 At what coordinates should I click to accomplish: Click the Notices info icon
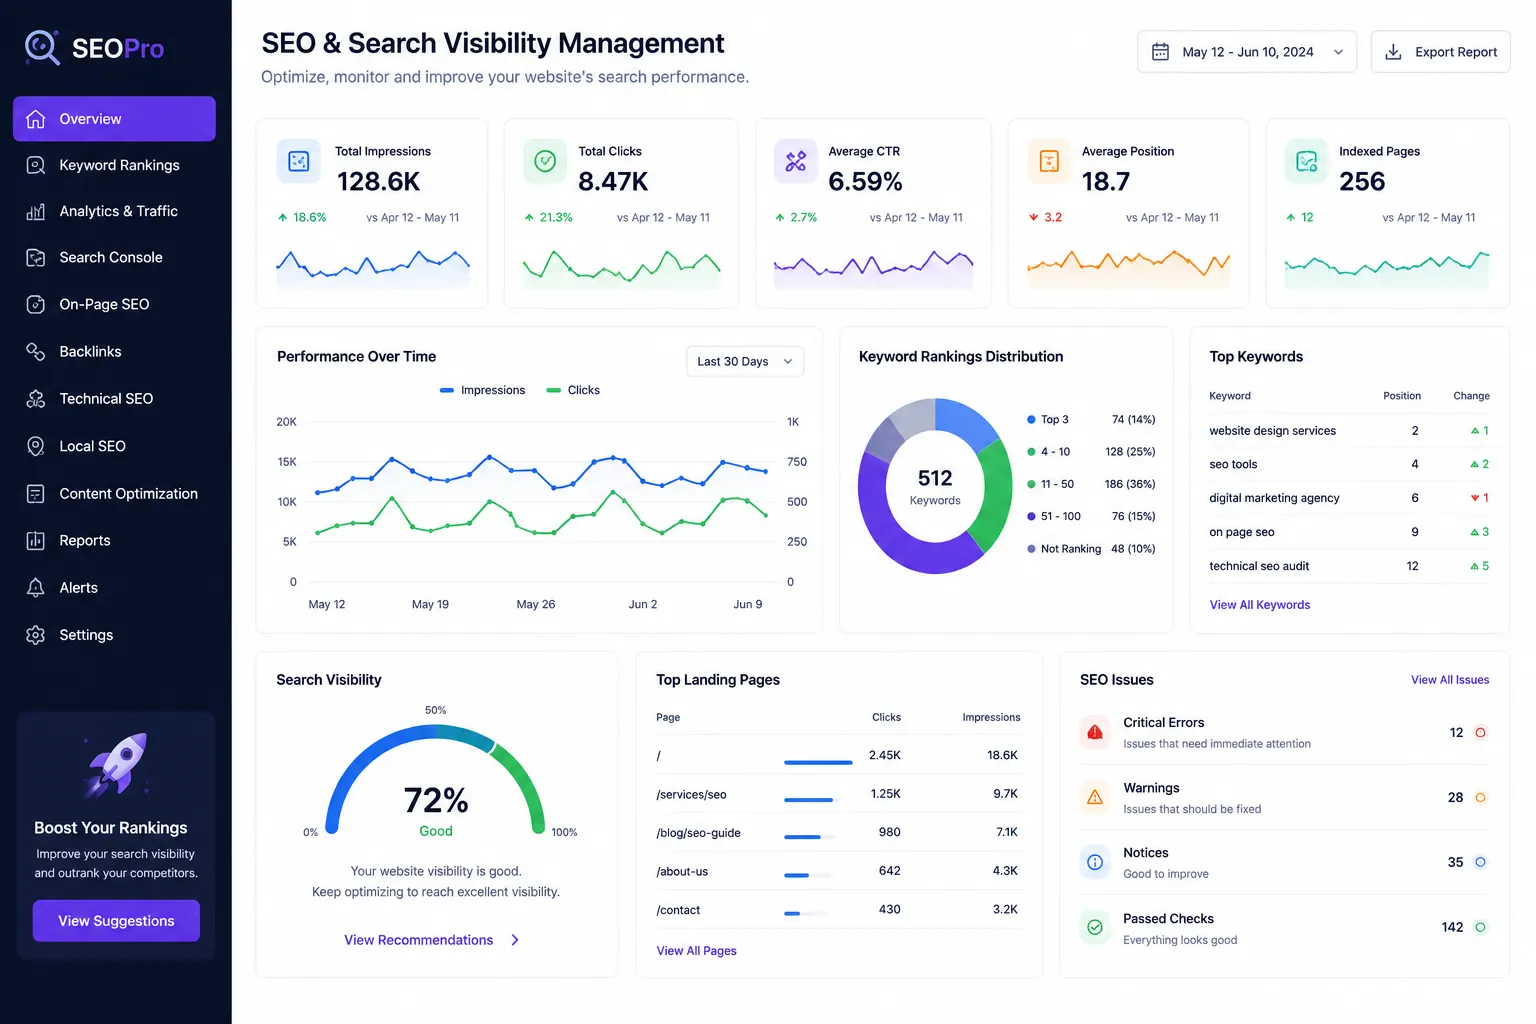[1095, 862]
